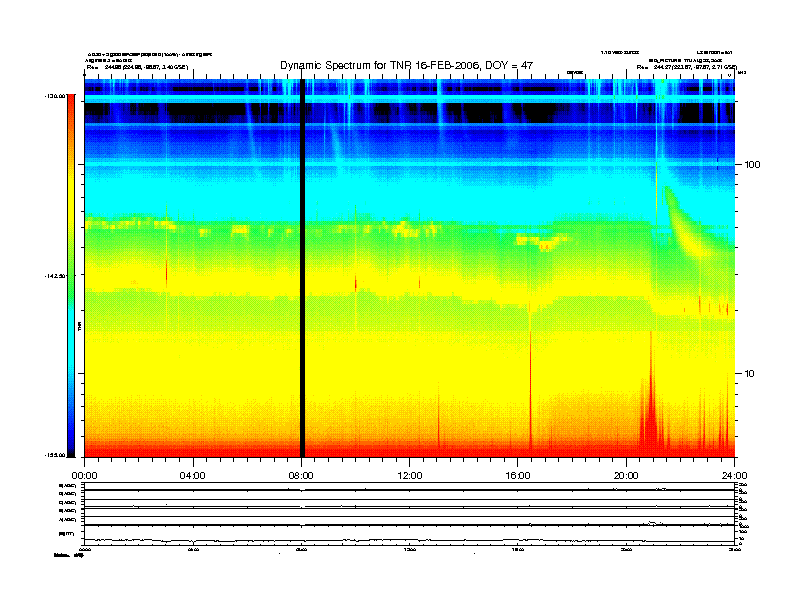The width and height of the screenshot is (792, 612).
Task: Click the -155.00 color scale bottom label
Action: 55,455
